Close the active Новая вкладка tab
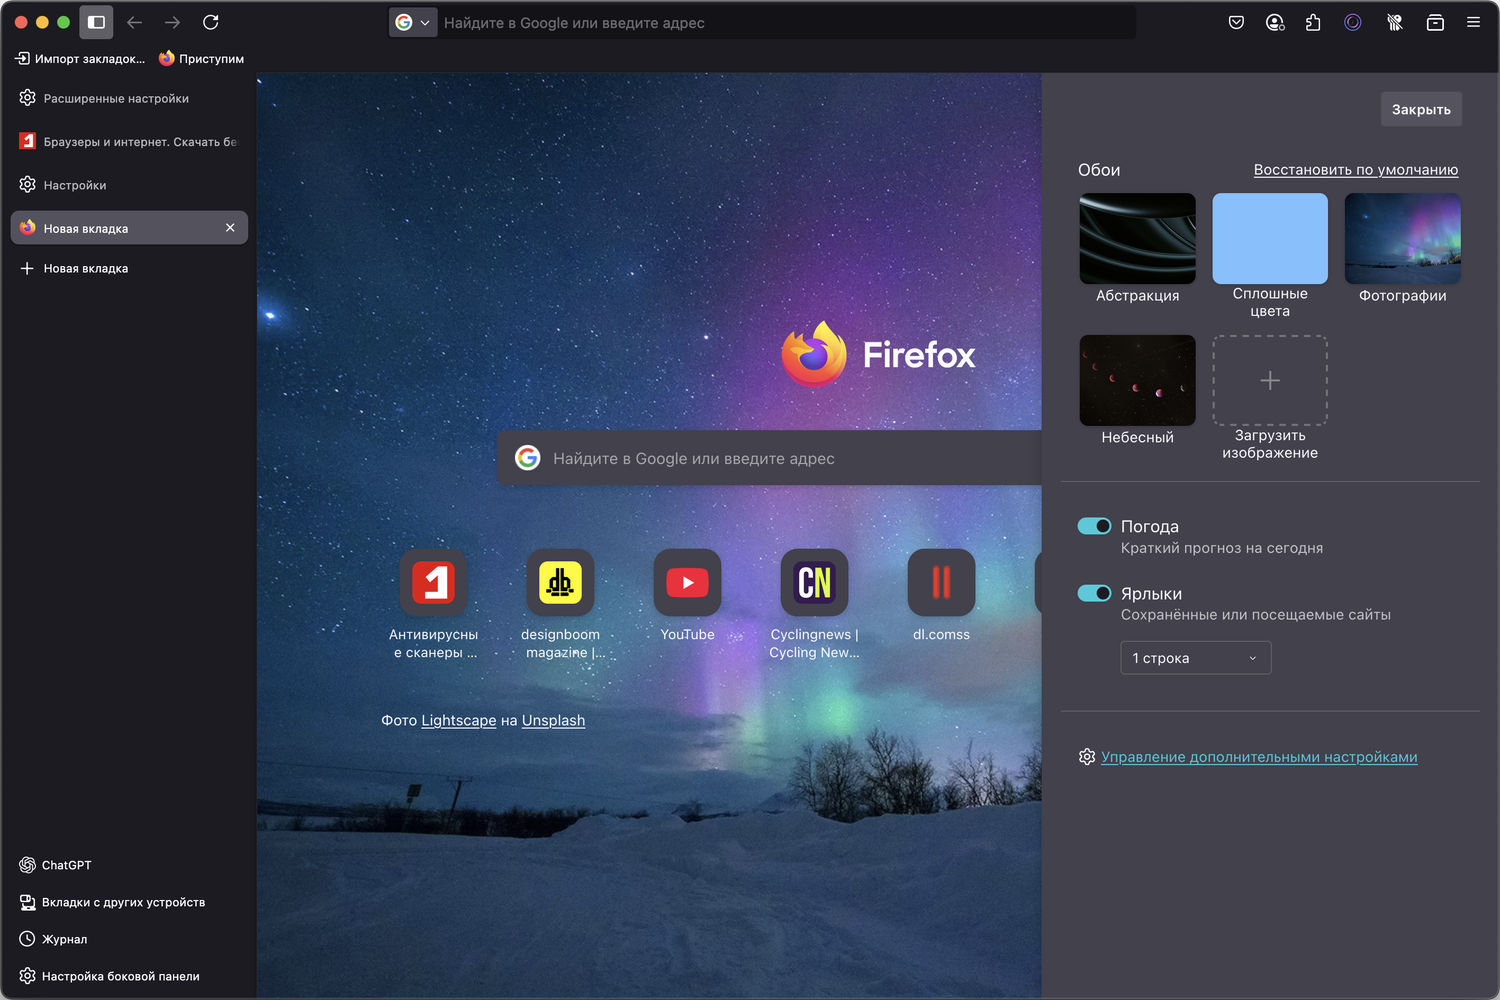 (230, 228)
